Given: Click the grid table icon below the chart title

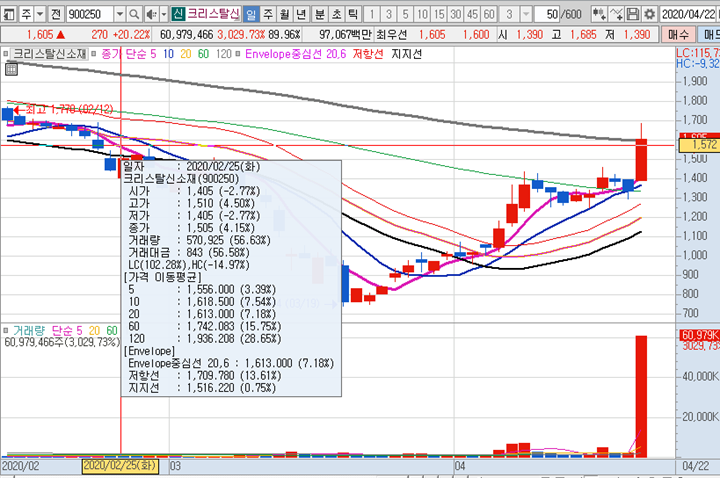Looking at the screenshot, I should (x=11, y=70).
